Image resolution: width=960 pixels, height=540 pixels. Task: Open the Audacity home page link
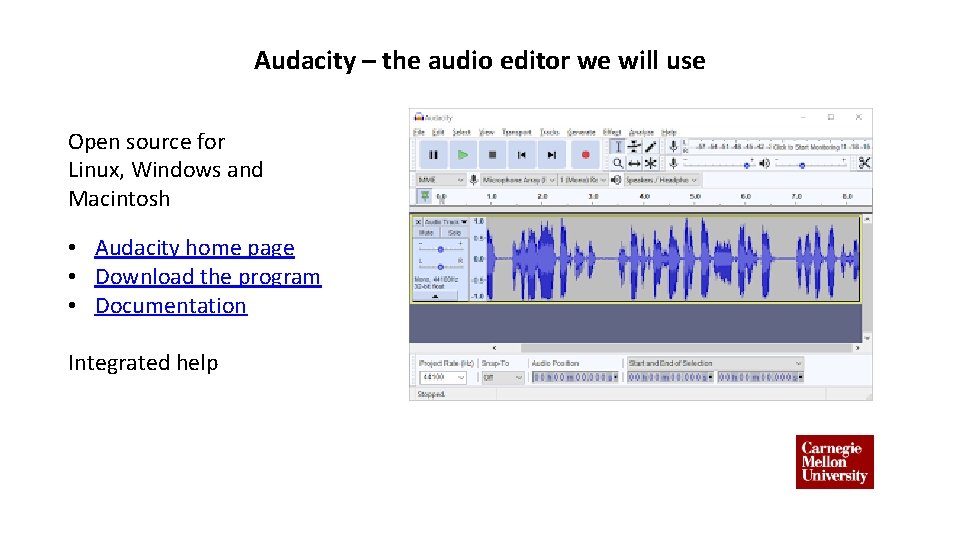click(x=195, y=247)
